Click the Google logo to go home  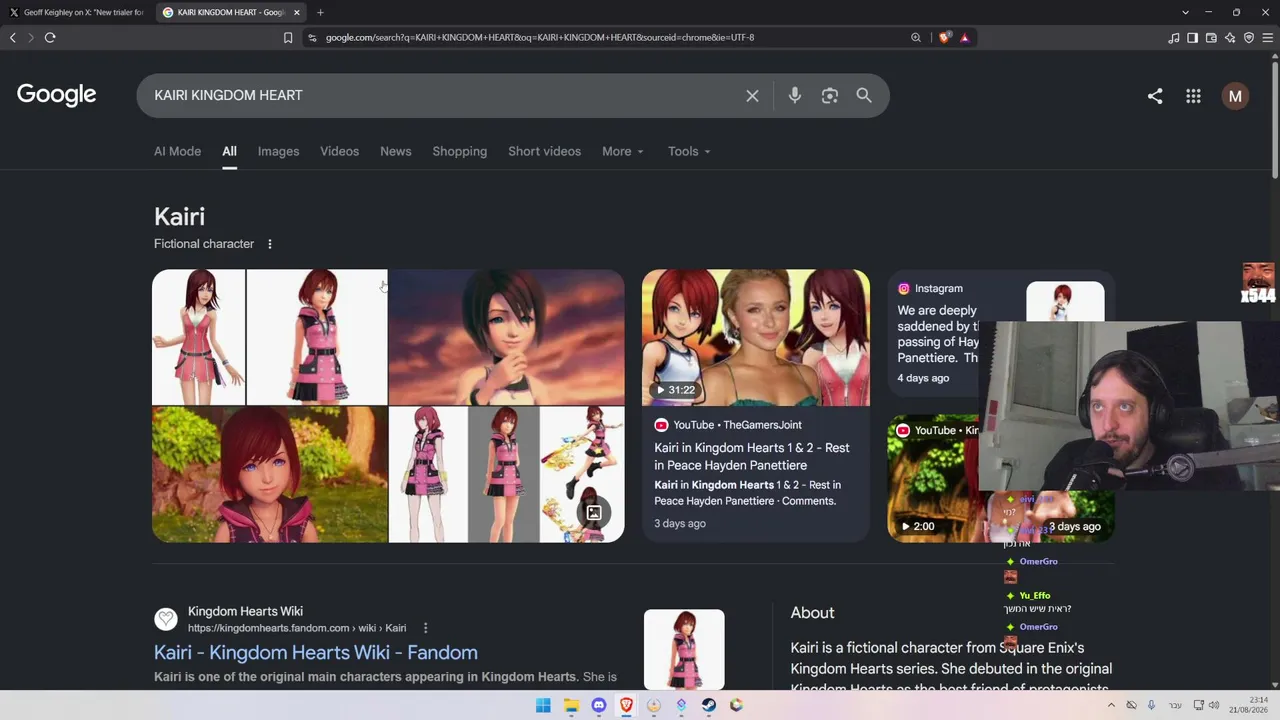click(x=57, y=95)
